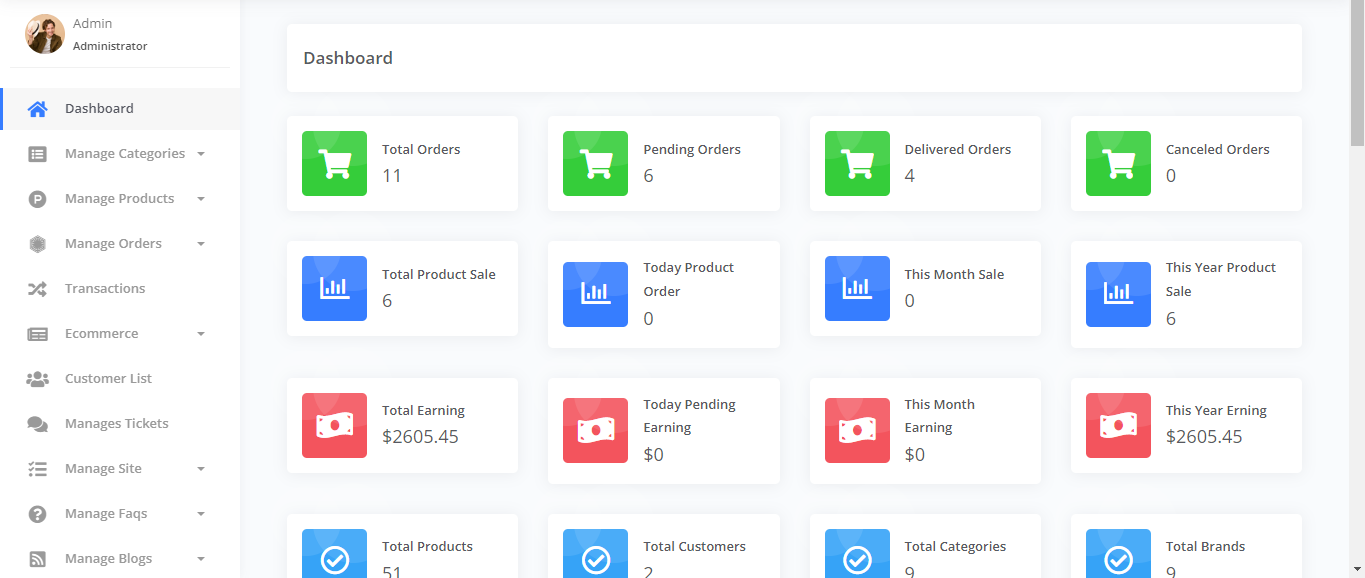Viewport: 1365px width, 578px height.
Task: Click the Dashboard home icon in sidebar
Action: click(37, 109)
